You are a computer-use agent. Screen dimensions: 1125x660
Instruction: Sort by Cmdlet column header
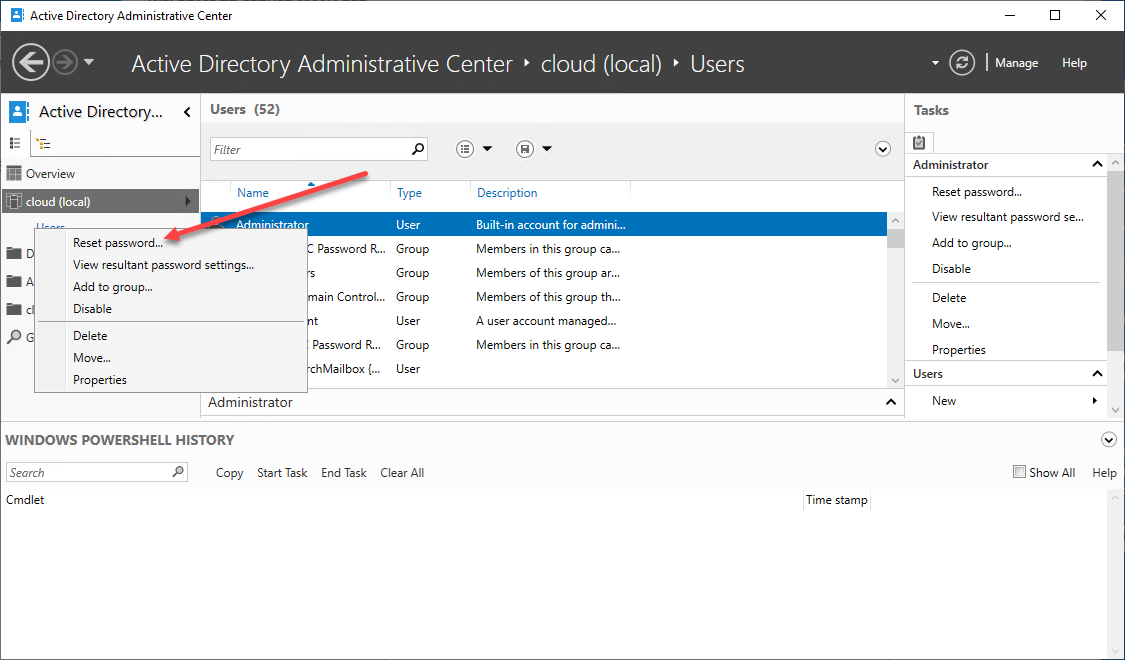pyautogui.click(x=25, y=500)
